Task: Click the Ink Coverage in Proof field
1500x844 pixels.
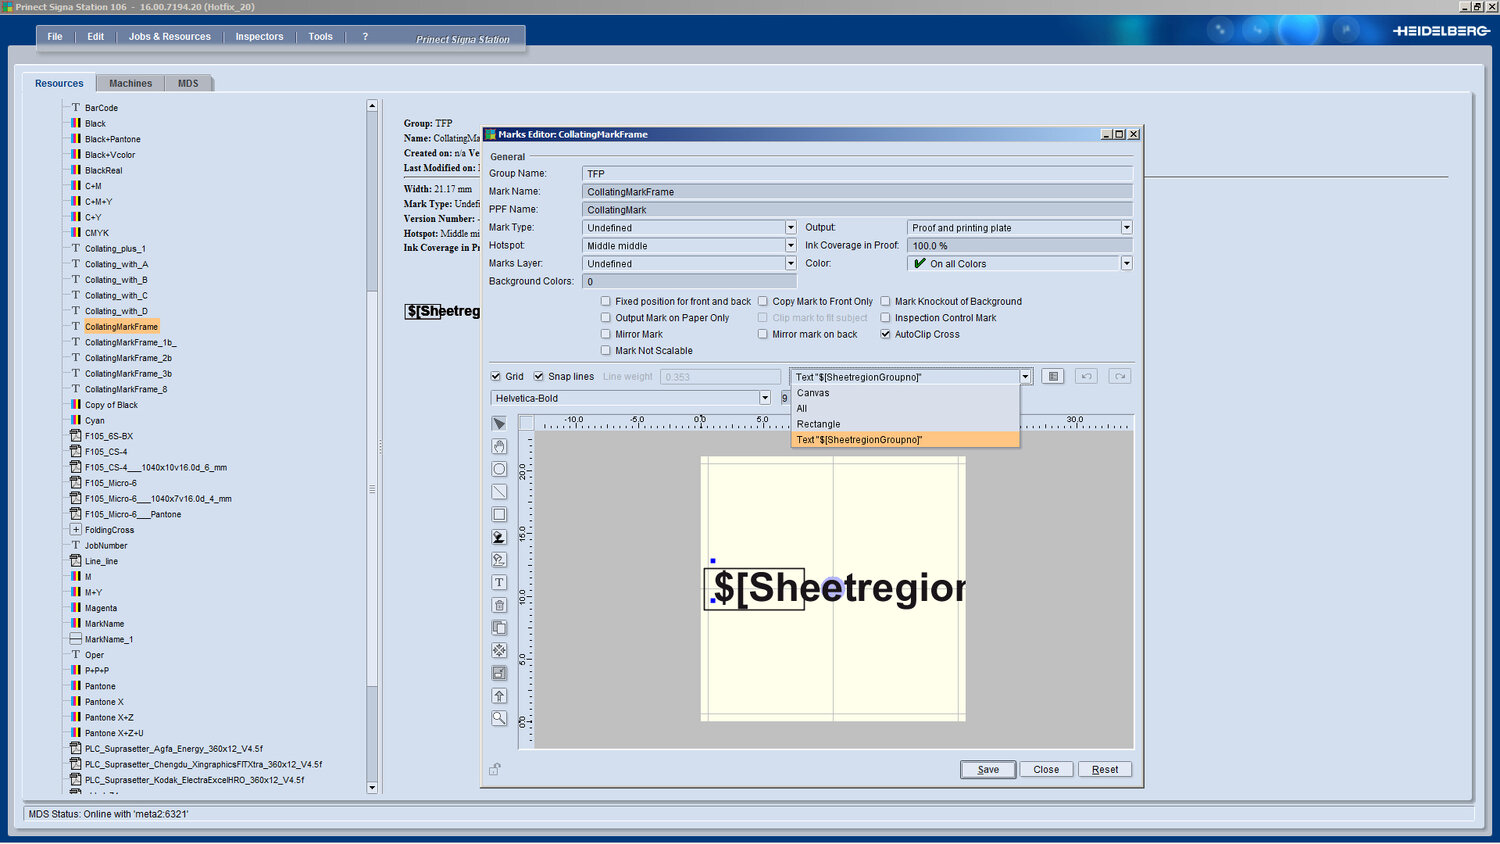Action: click(x=1020, y=246)
